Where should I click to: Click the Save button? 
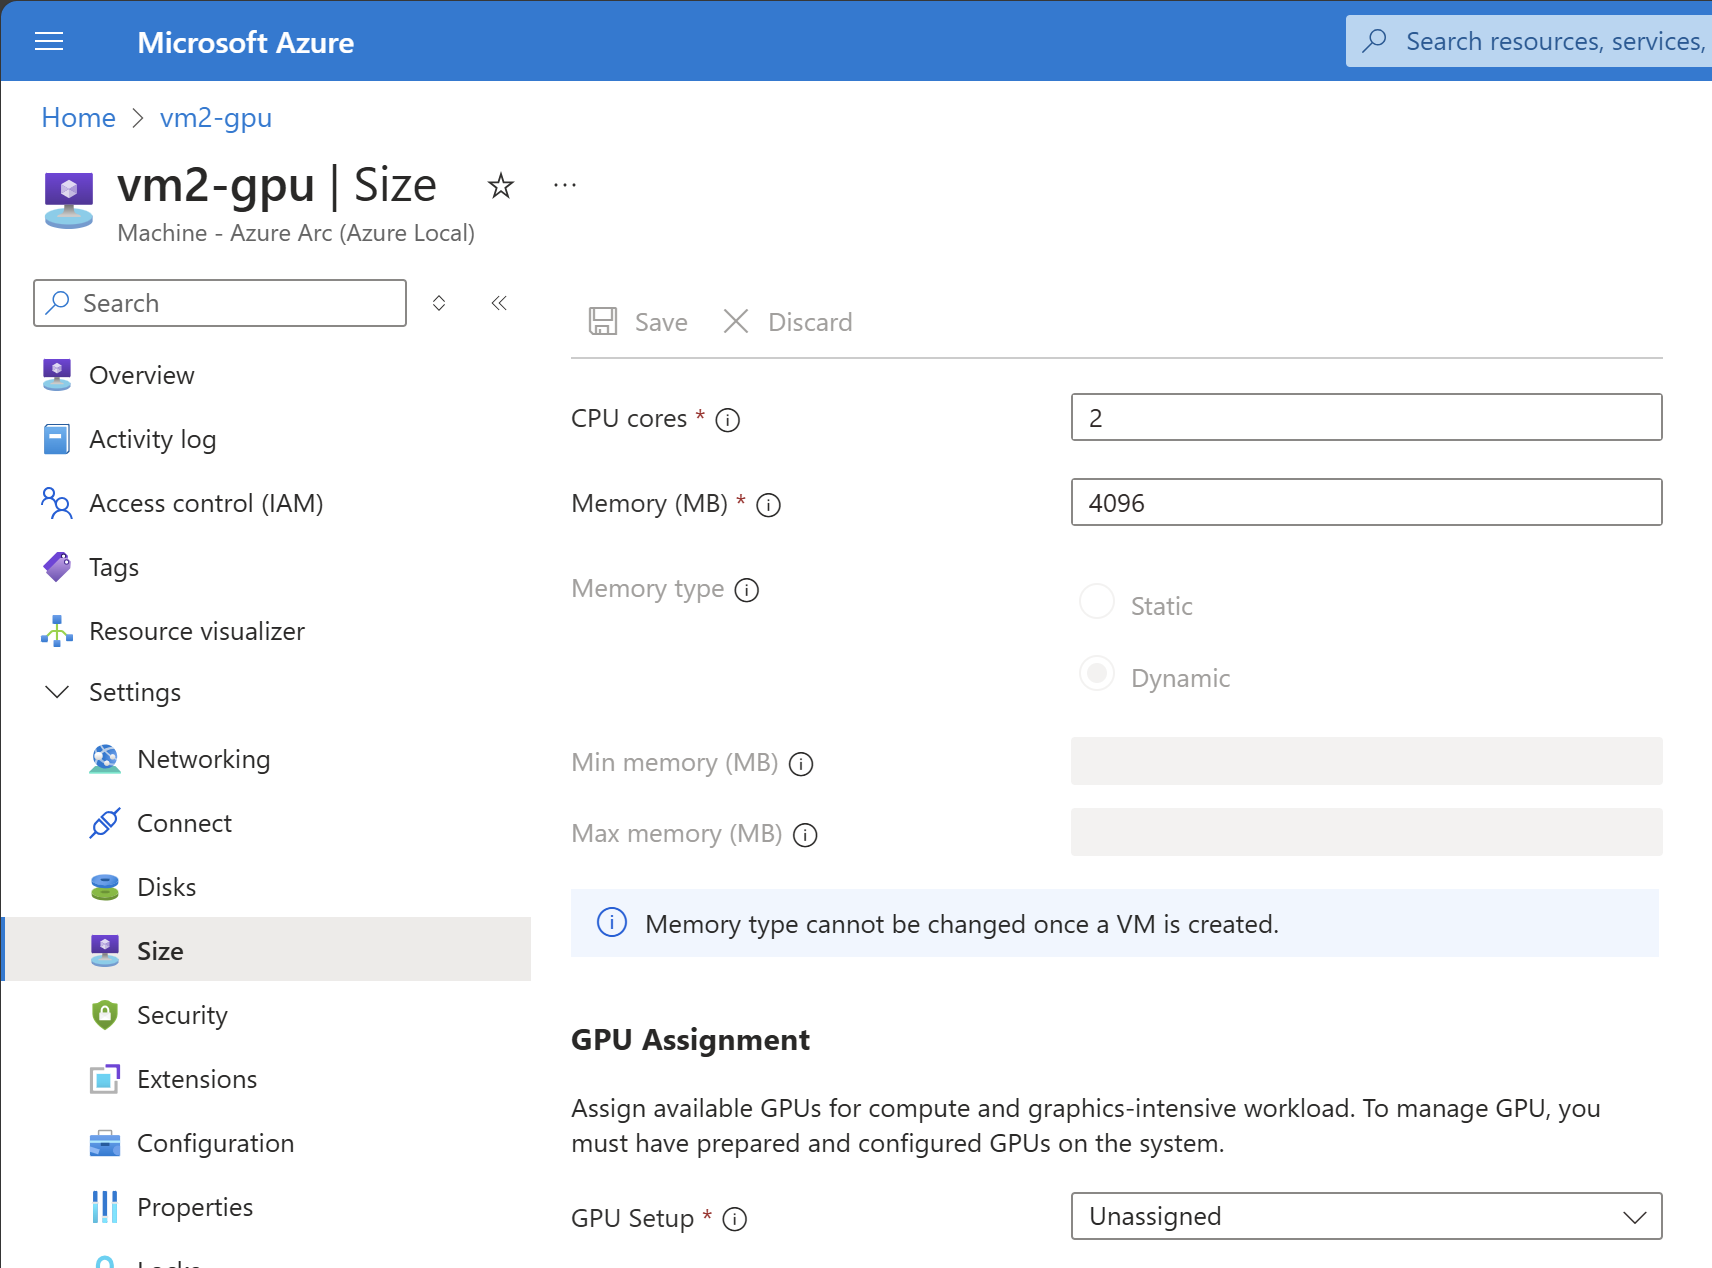point(639,322)
